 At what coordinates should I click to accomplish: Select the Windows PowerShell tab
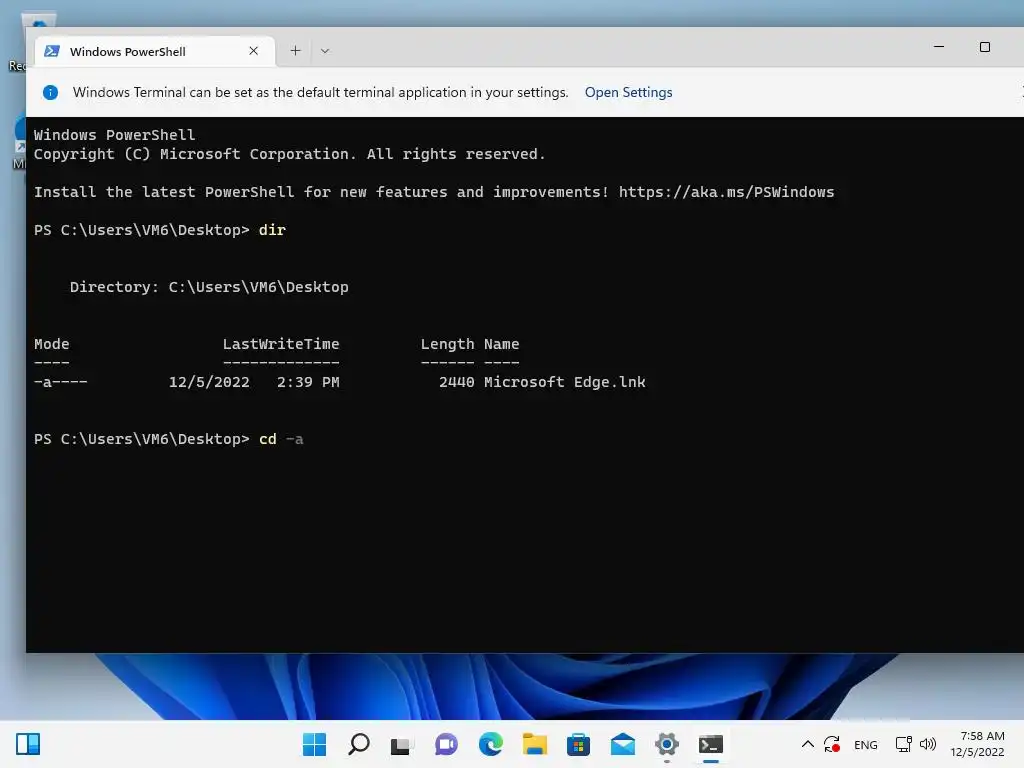tap(155, 51)
